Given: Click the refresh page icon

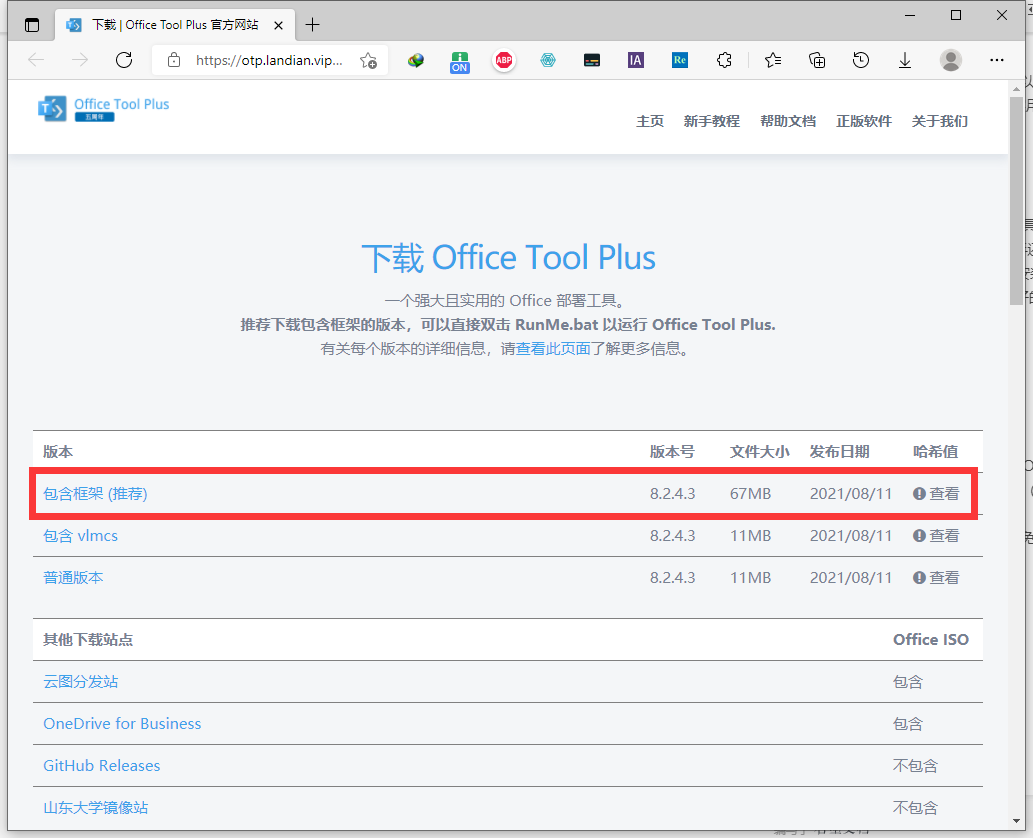Looking at the screenshot, I should 124,60.
